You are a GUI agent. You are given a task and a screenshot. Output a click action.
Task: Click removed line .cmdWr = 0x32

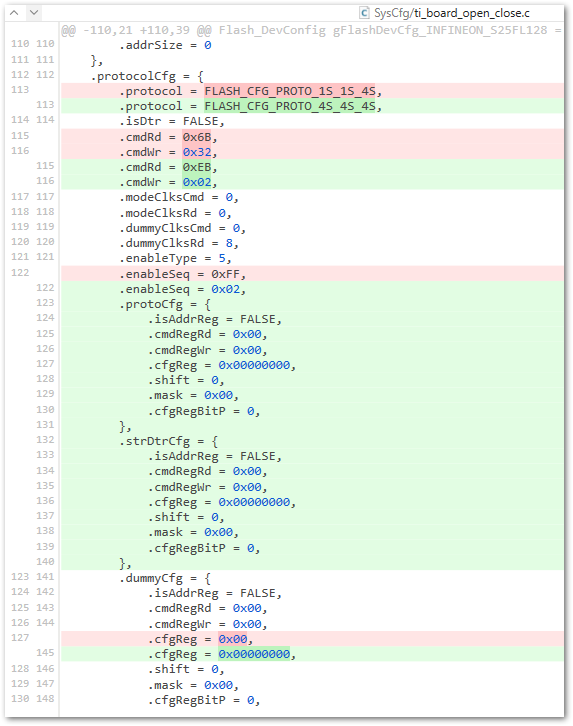(312, 151)
